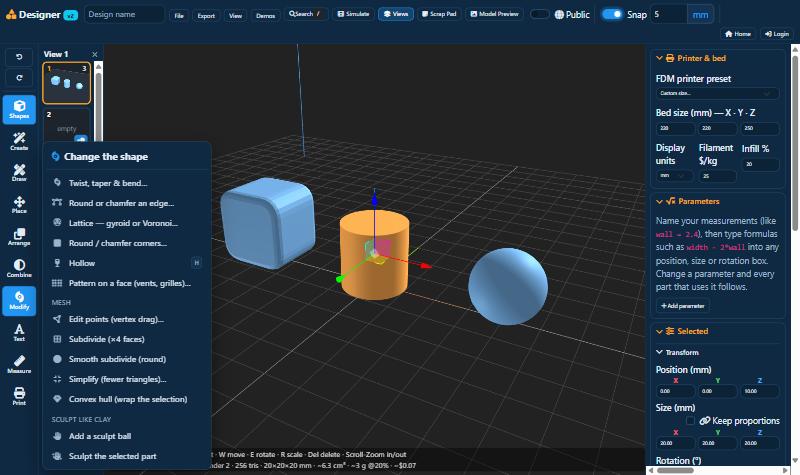Open the Scrap Pad
800x475 pixels.
click(x=439, y=14)
